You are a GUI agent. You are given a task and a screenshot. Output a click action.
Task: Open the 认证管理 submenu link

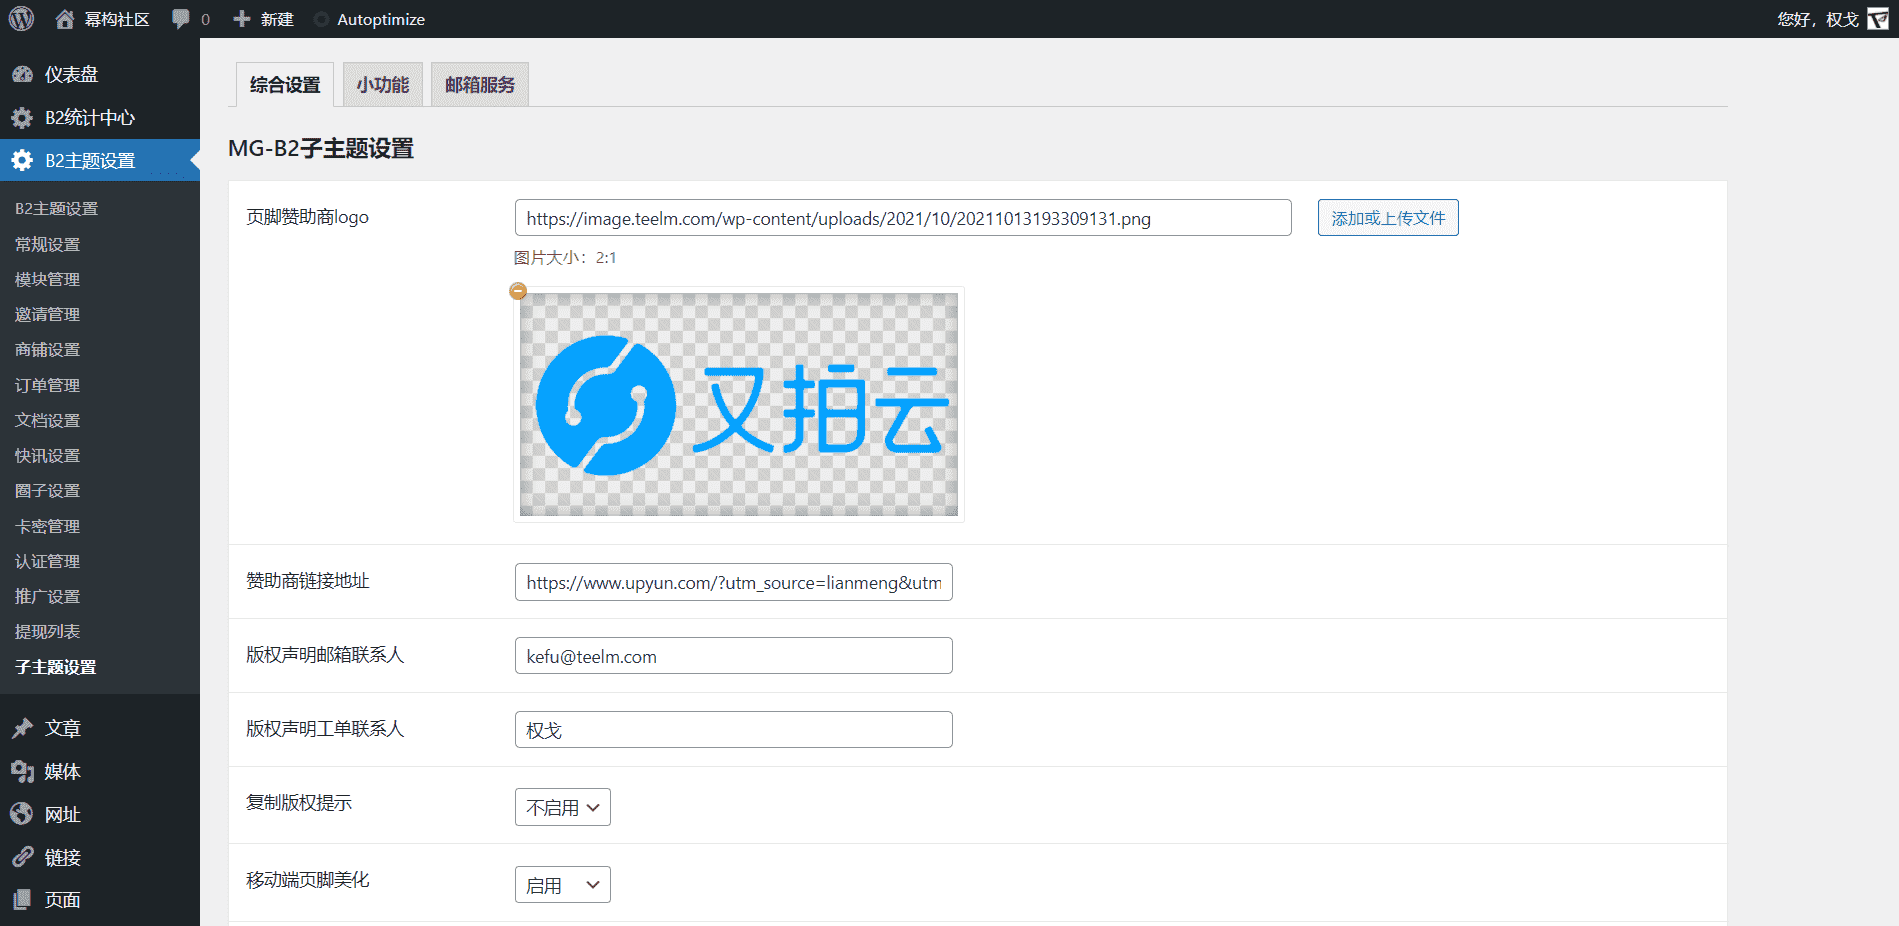47,561
